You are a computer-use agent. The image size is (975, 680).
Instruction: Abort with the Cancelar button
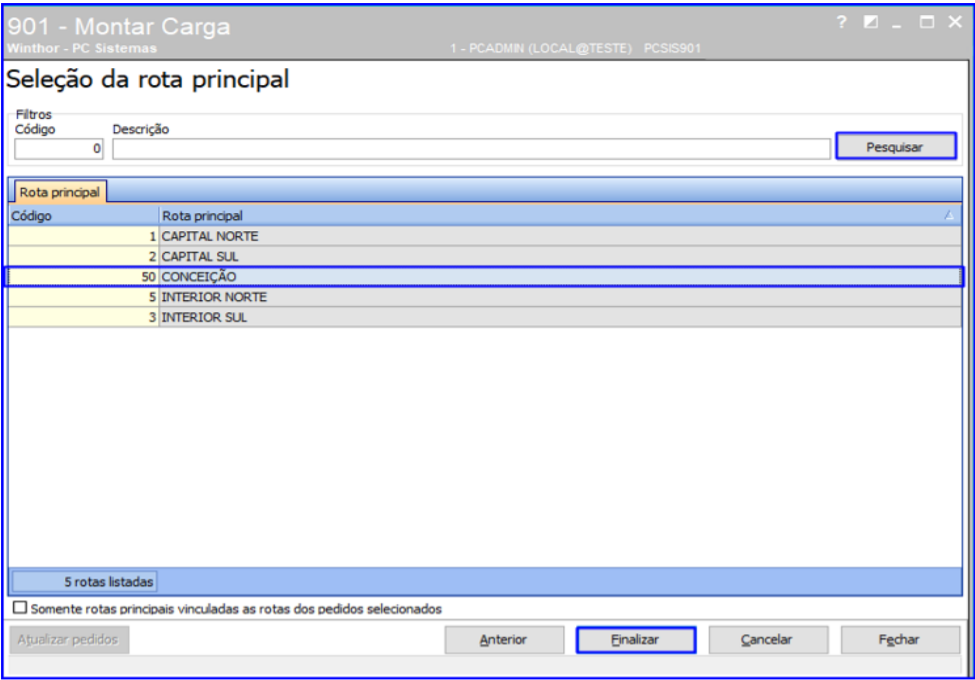[768, 640]
